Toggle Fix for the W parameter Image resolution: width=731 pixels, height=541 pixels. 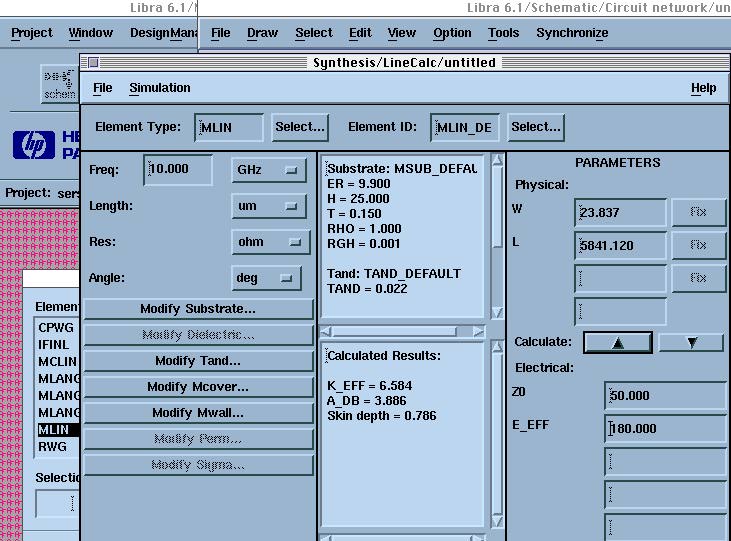[x=698, y=212]
